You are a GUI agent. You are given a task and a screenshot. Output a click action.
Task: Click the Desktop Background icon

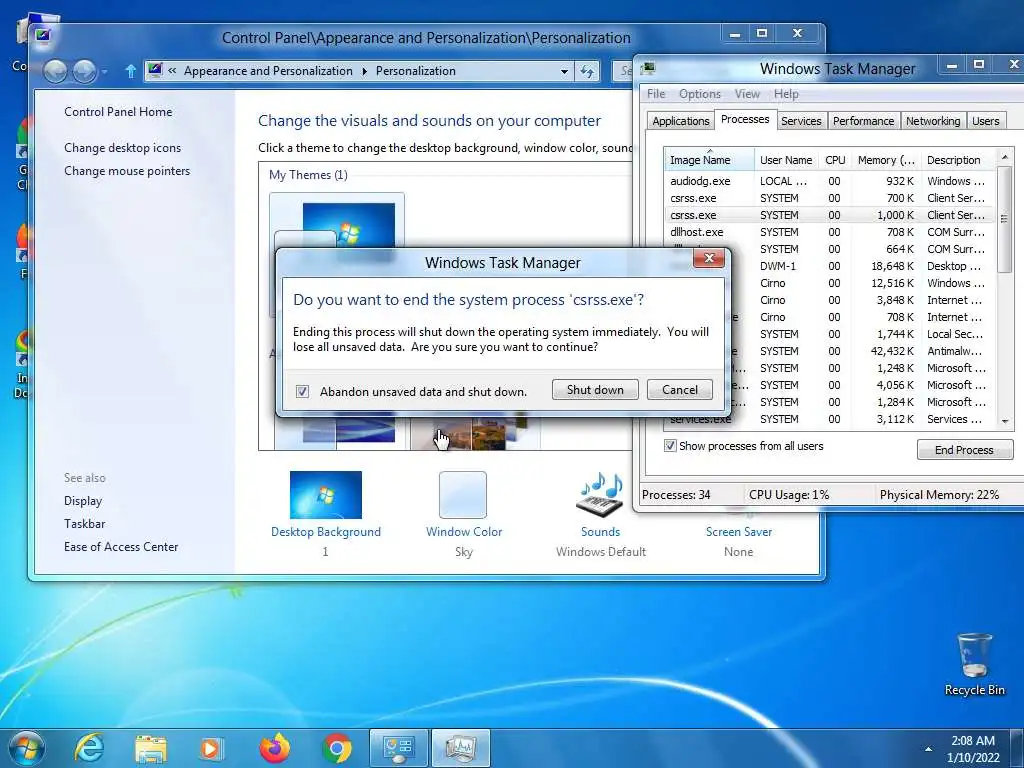(x=326, y=494)
